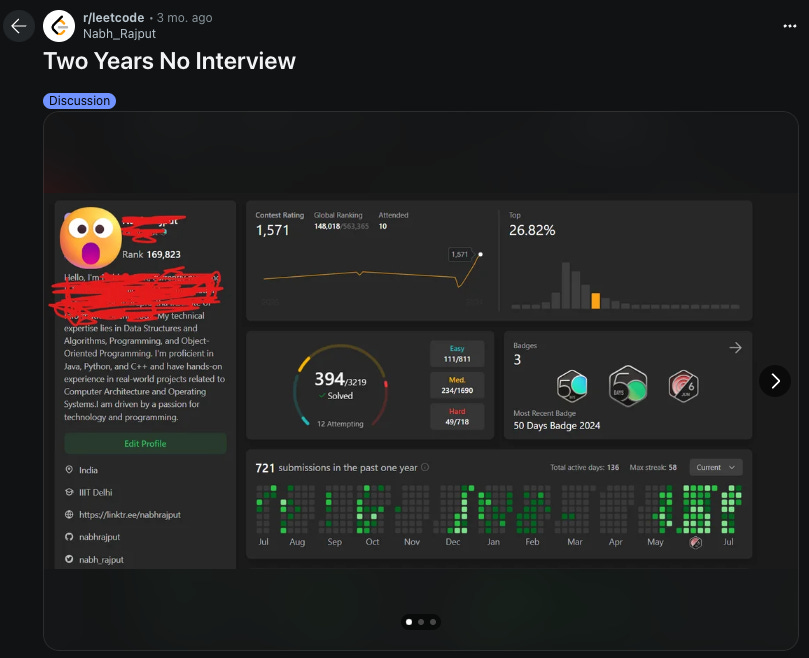Screen dimensions: 809x658
Task: Open the nabh_rajput social link
Action: pyautogui.click(x=101, y=559)
